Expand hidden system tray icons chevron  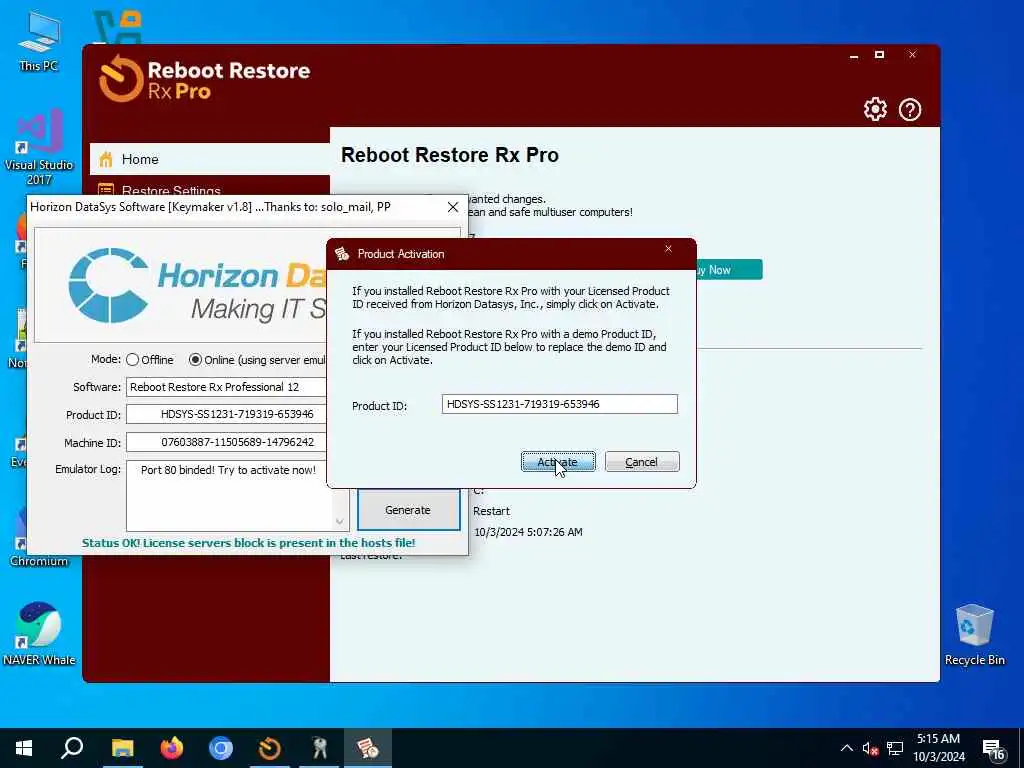[x=846, y=748]
